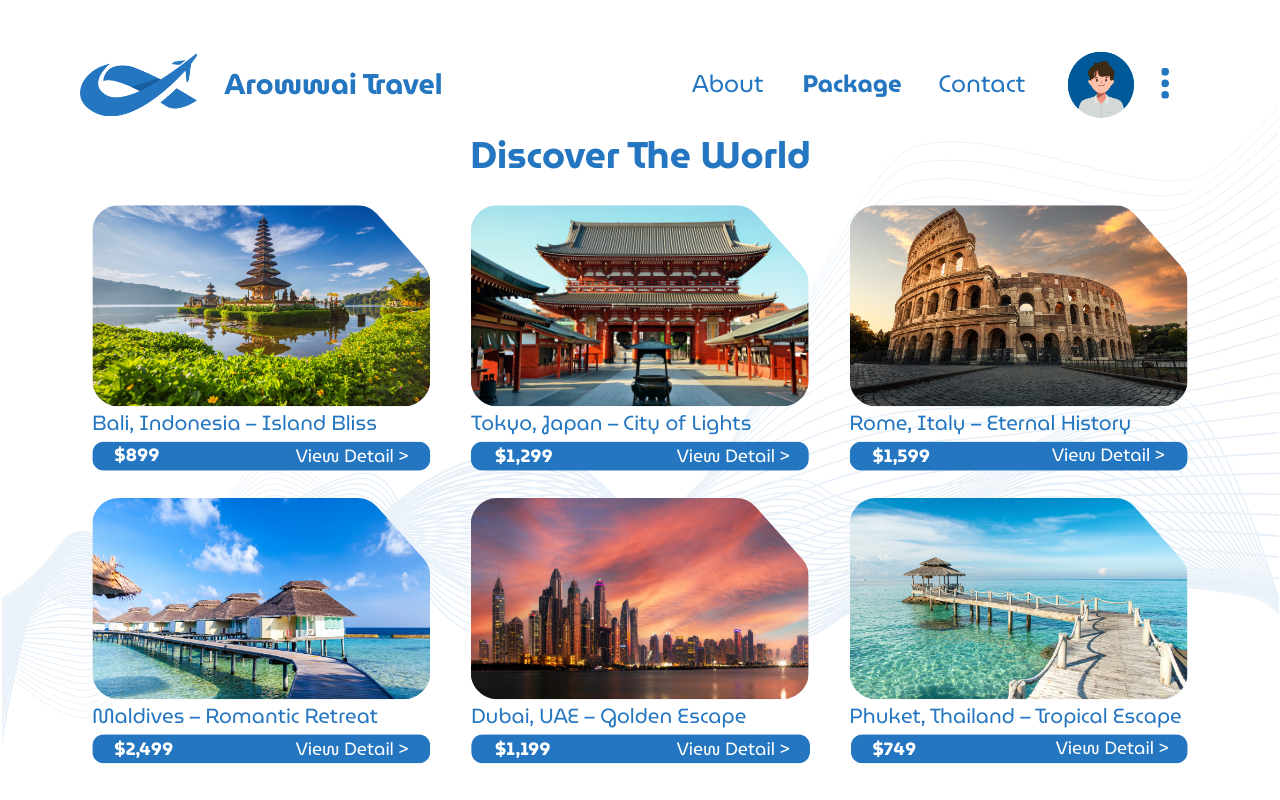View Detail for the Phuket package
This screenshot has width=1280, height=800.
(1112, 748)
